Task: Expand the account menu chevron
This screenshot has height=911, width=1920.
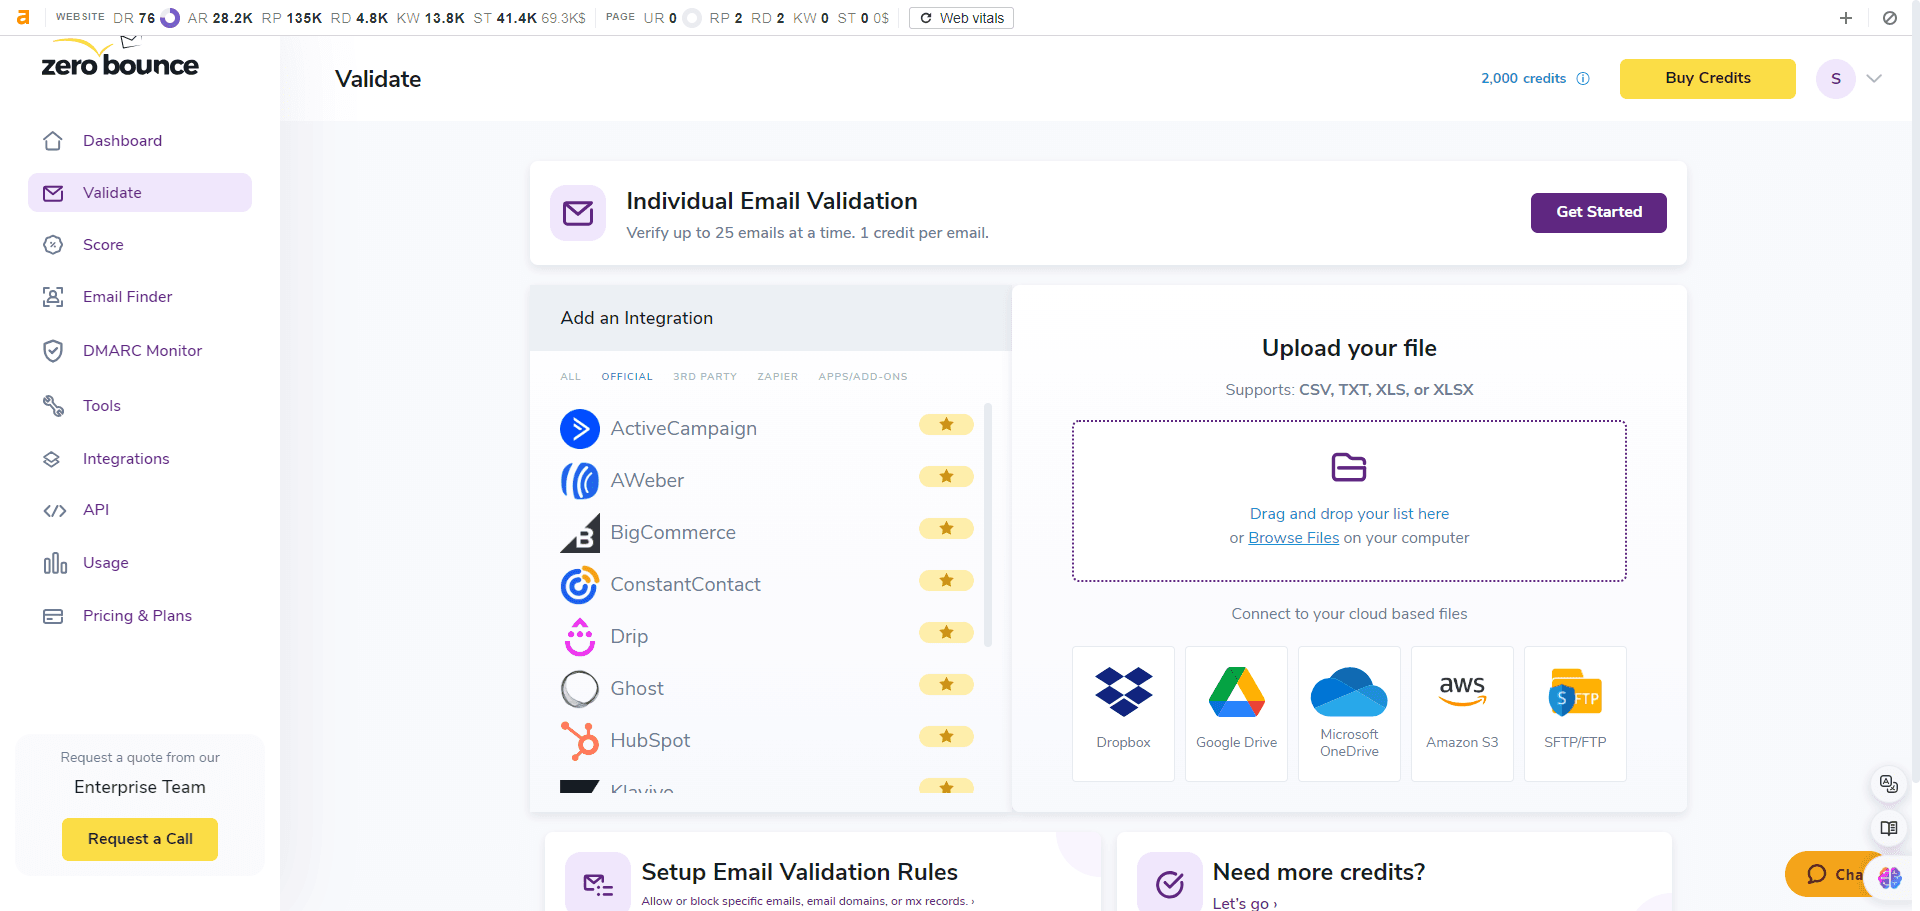Action: 1874,79
